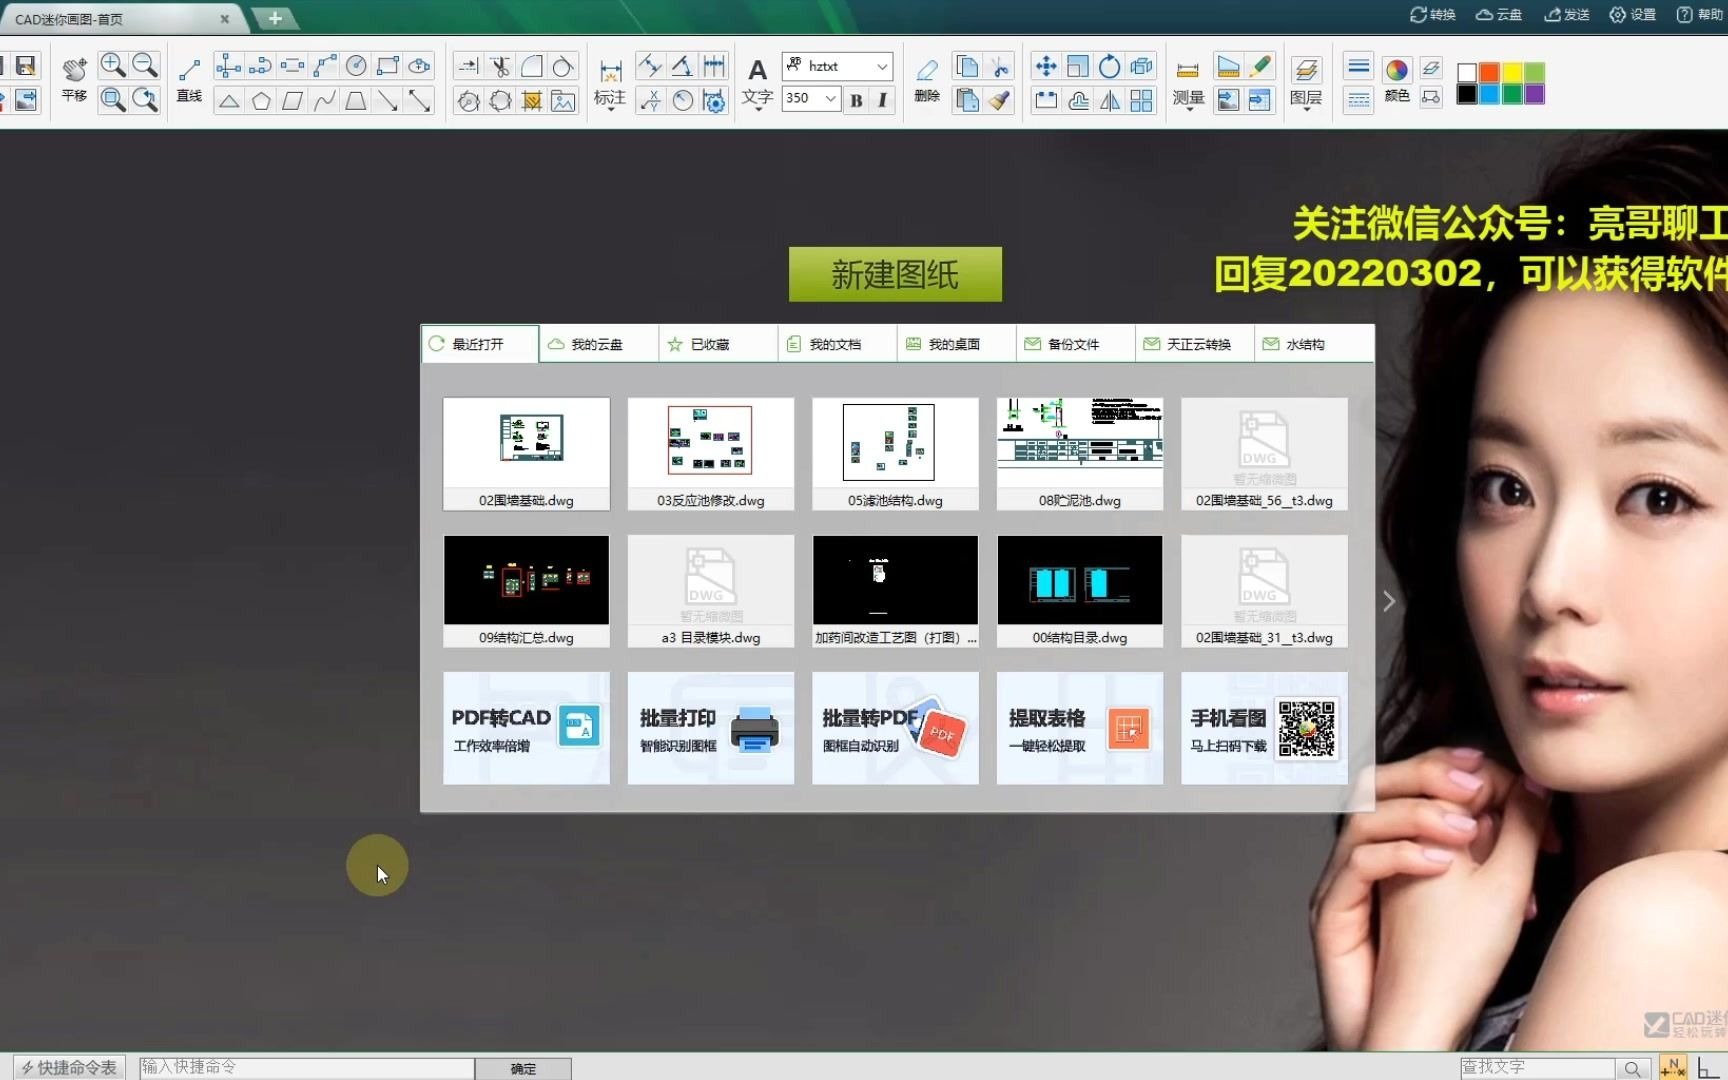Toggle bold text formatting
This screenshot has height=1080, width=1728.
[855, 100]
